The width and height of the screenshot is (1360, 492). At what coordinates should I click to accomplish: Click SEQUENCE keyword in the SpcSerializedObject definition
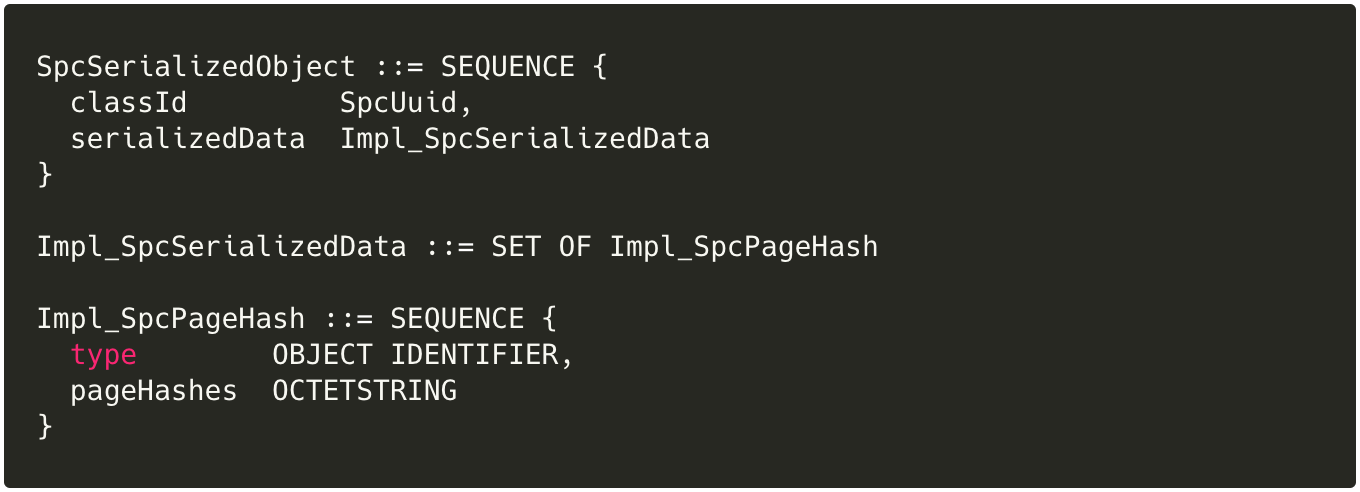coord(507,67)
